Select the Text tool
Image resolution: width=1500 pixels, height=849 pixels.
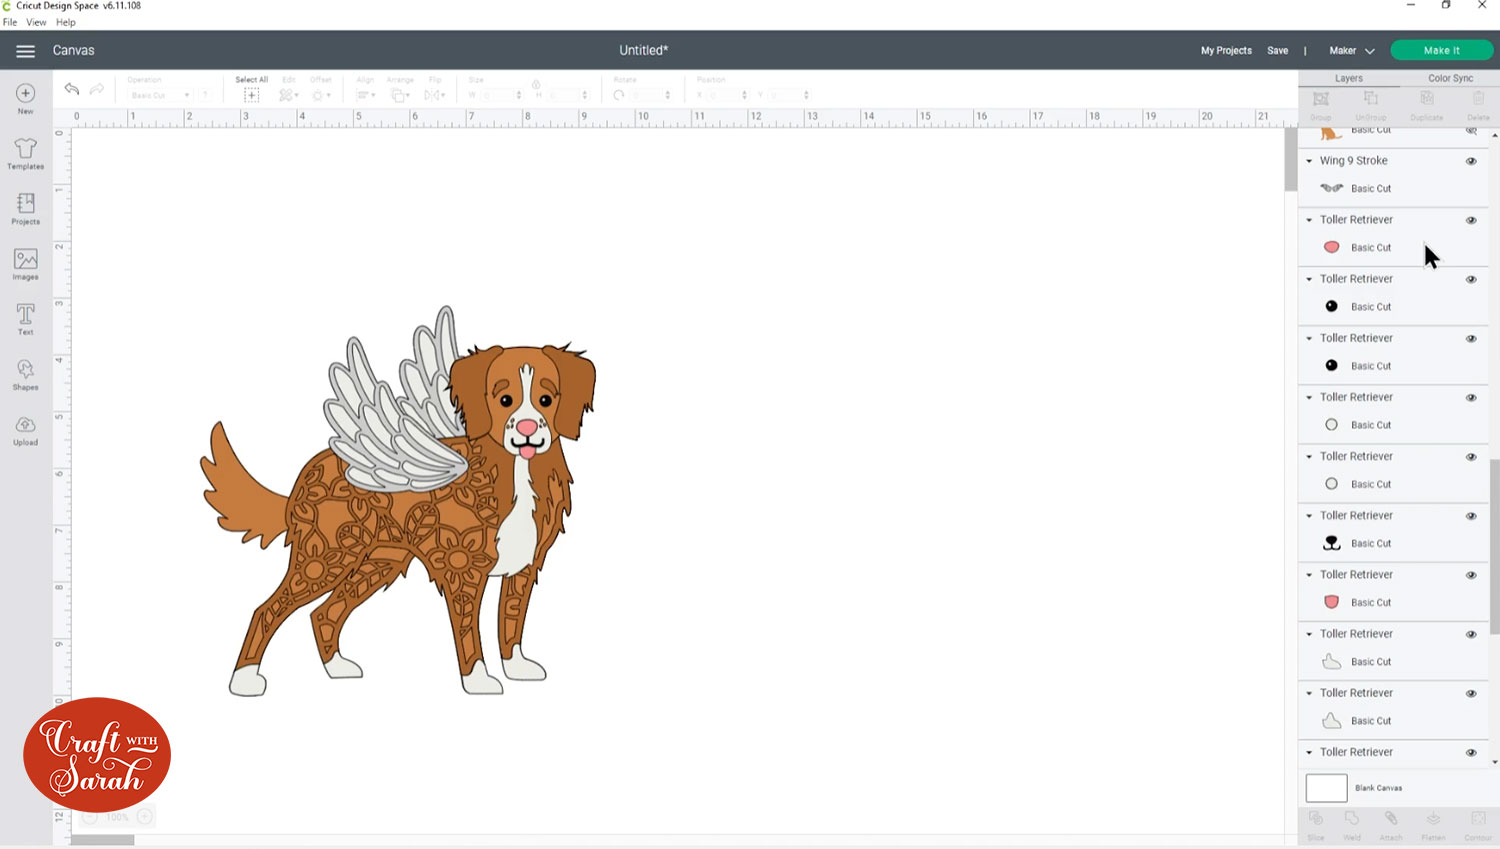click(26, 318)
